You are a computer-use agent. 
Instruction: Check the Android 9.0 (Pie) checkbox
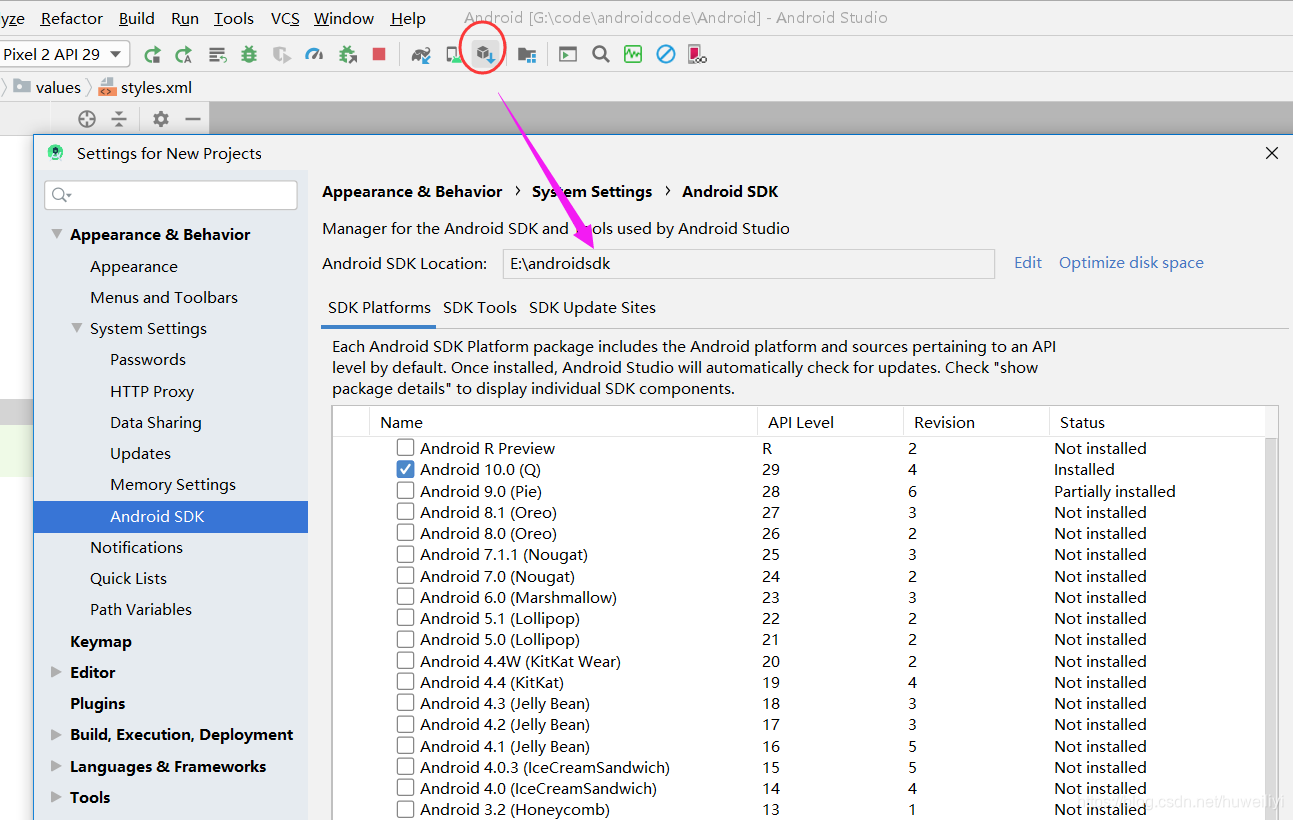tap(405, 491)
